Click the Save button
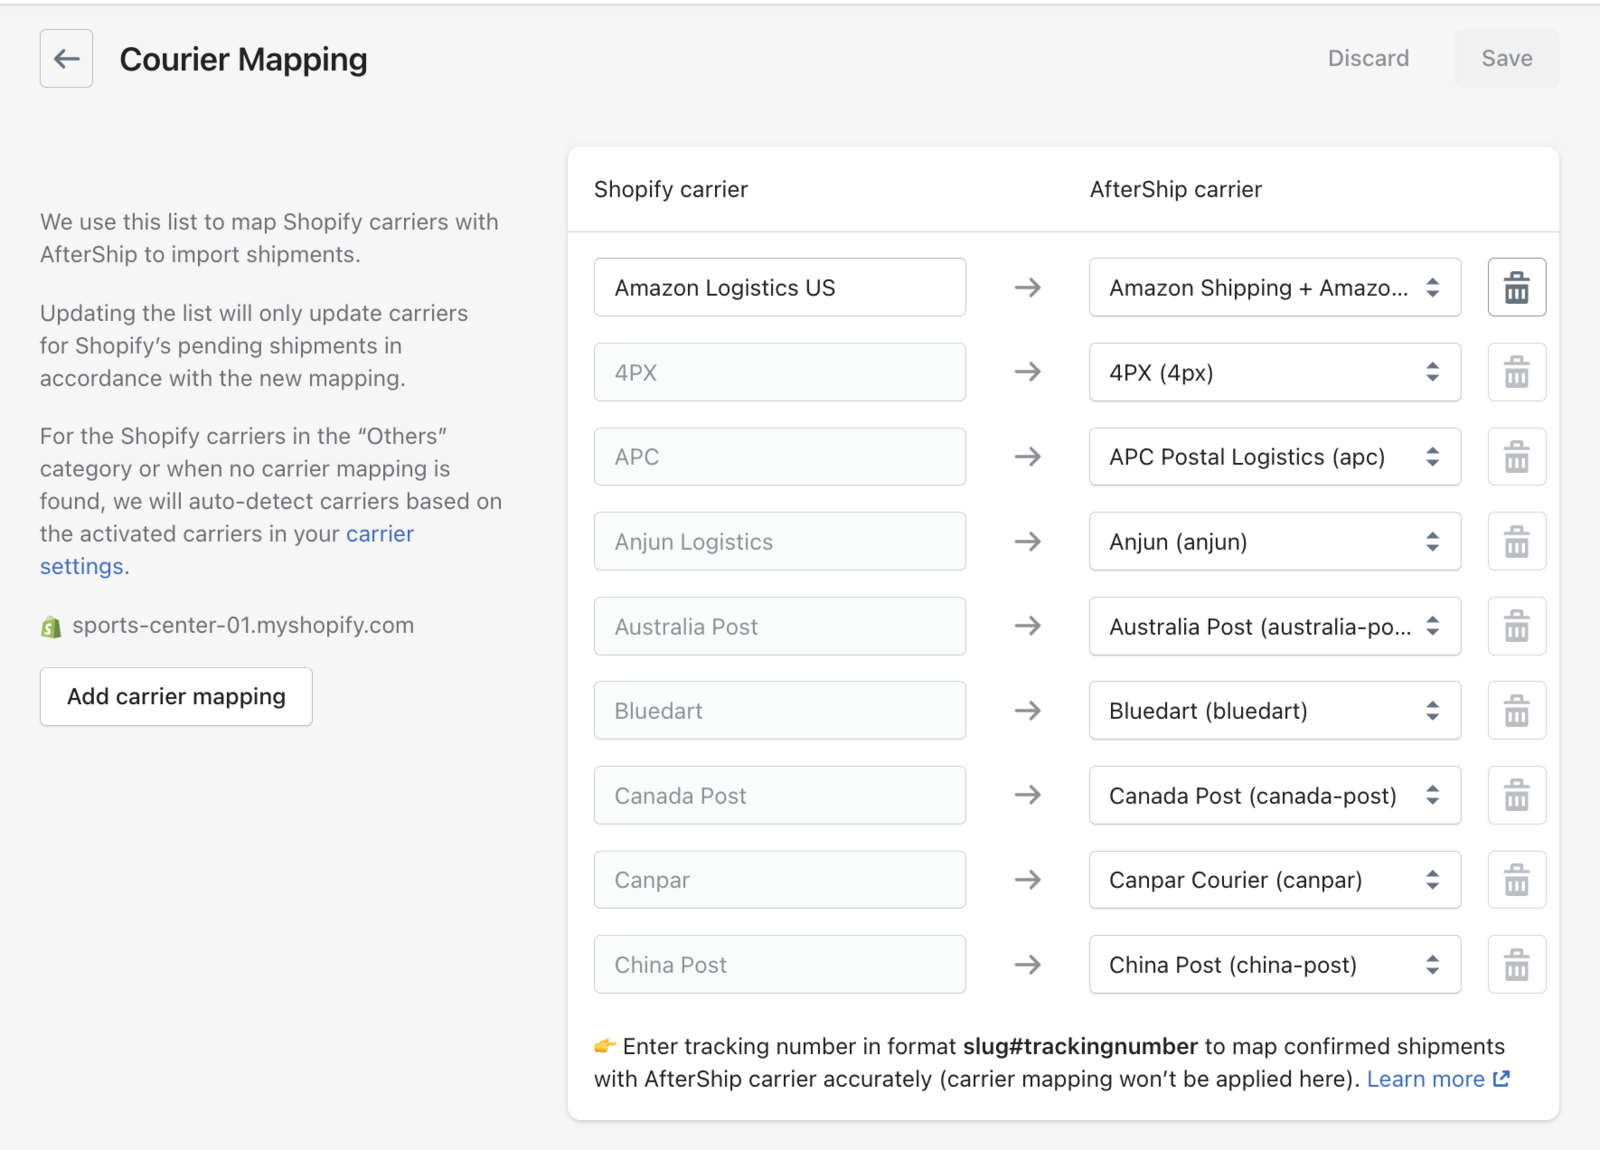The image size is (1600, 1150). [x=1506, y=58]
